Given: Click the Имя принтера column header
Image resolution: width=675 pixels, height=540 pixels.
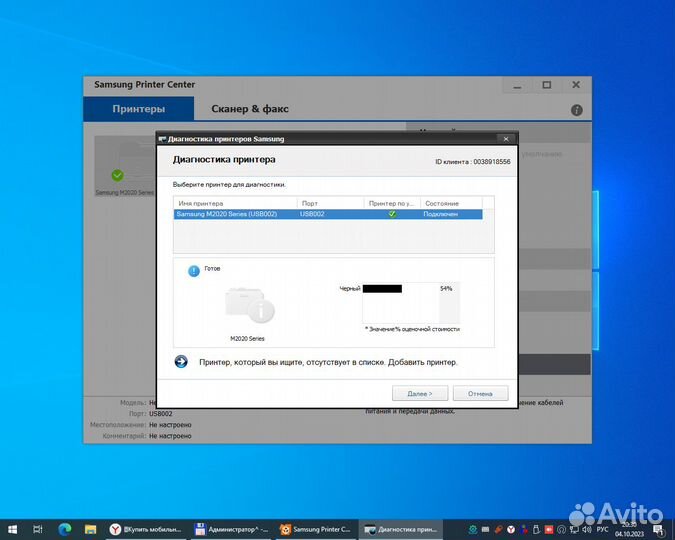Looking at the screenshot, I should pyautogui.click(x=235, y=203).
